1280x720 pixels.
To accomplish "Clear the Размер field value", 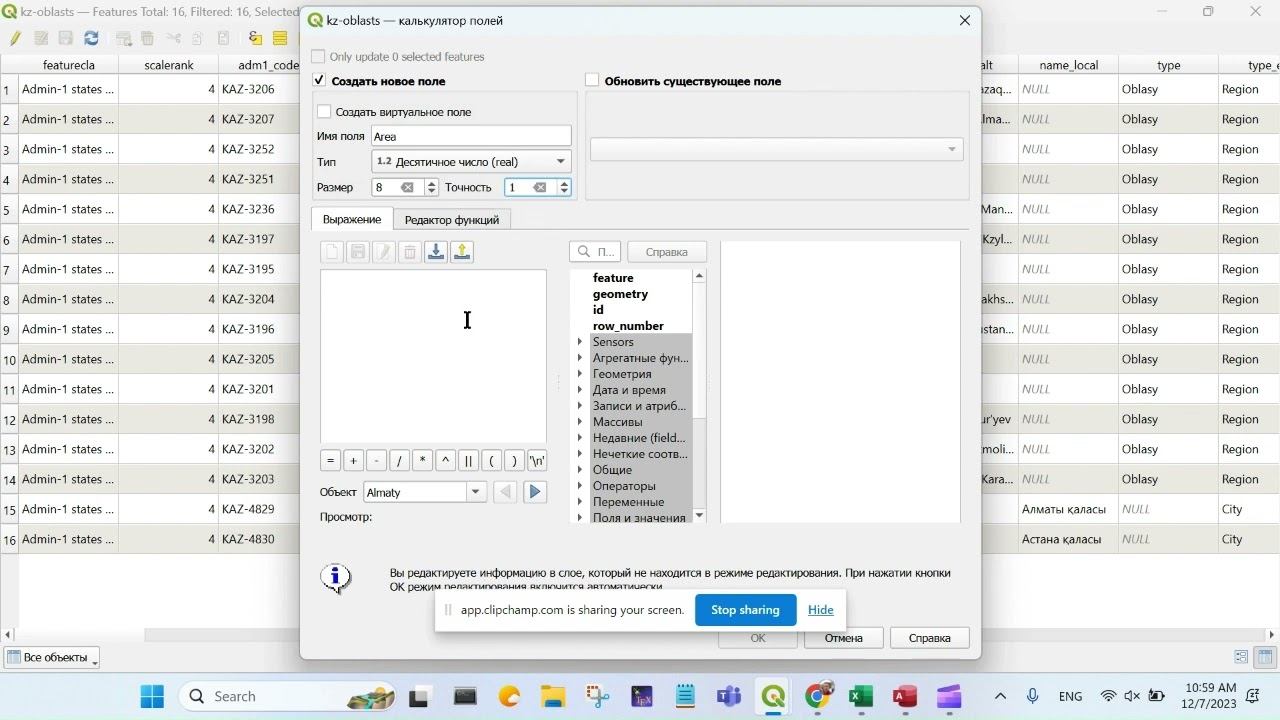I will click(x=407, y=188).
